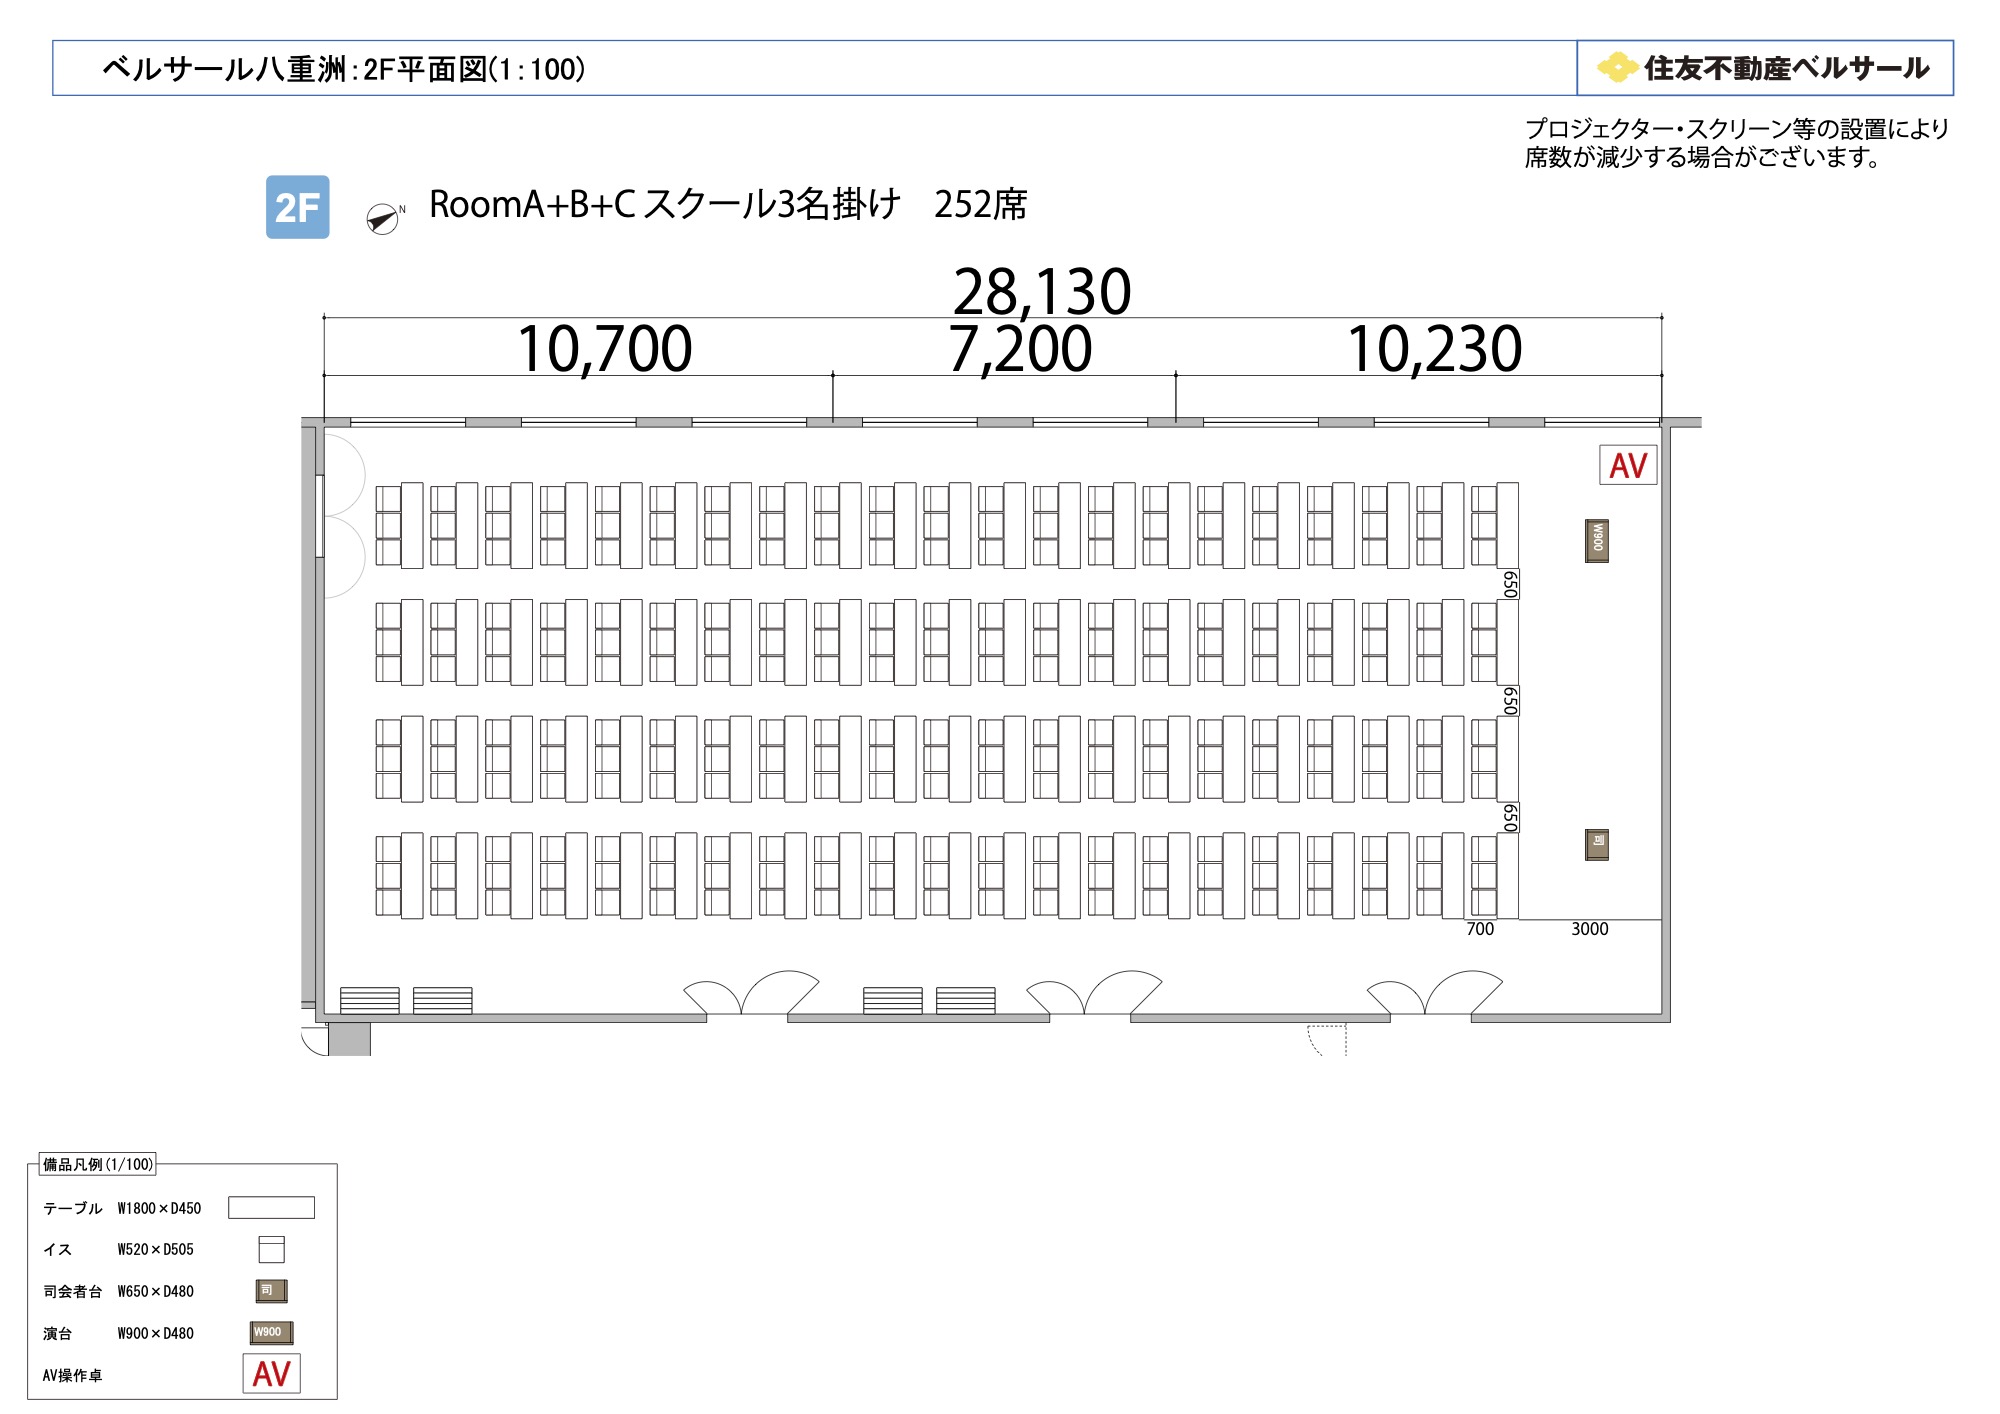2000x1414 pixels.
Task: Click the 10,230 dimension label
Action: tap(1434, 349)
